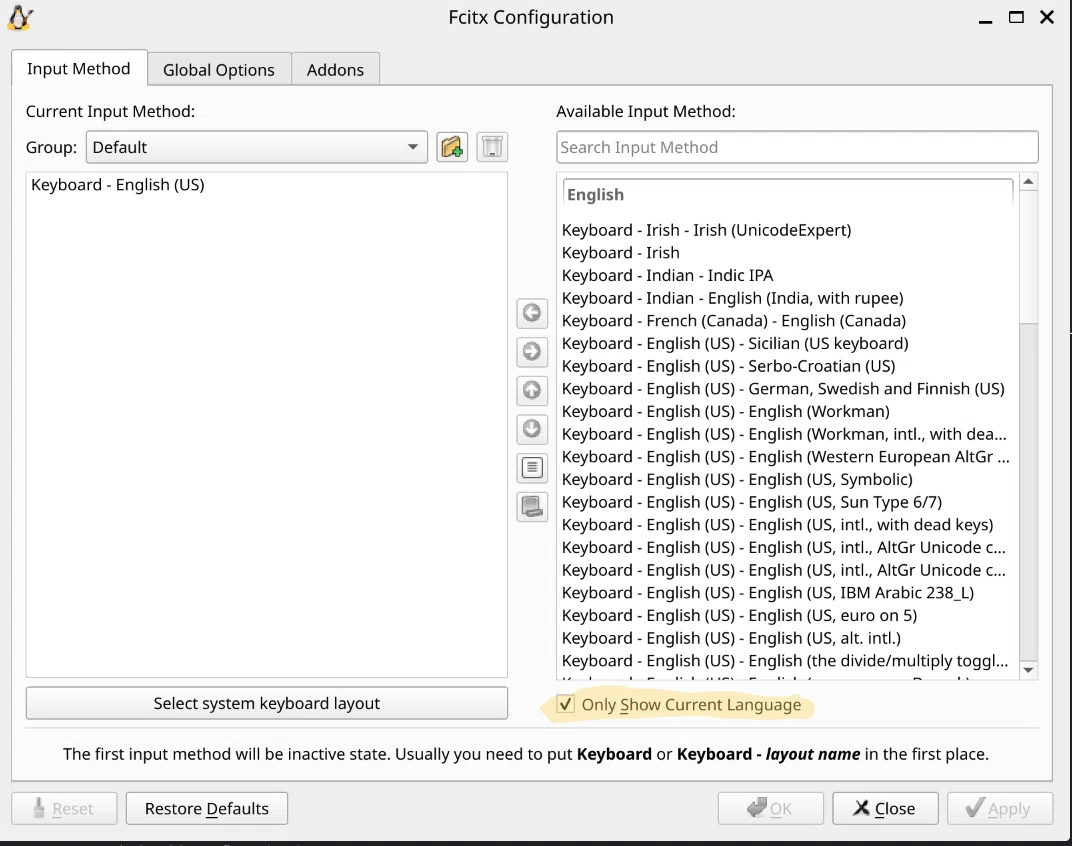This screenshot has width=1072, height=846.
Task: Switch to the Global Options tab
Action: 219,70
